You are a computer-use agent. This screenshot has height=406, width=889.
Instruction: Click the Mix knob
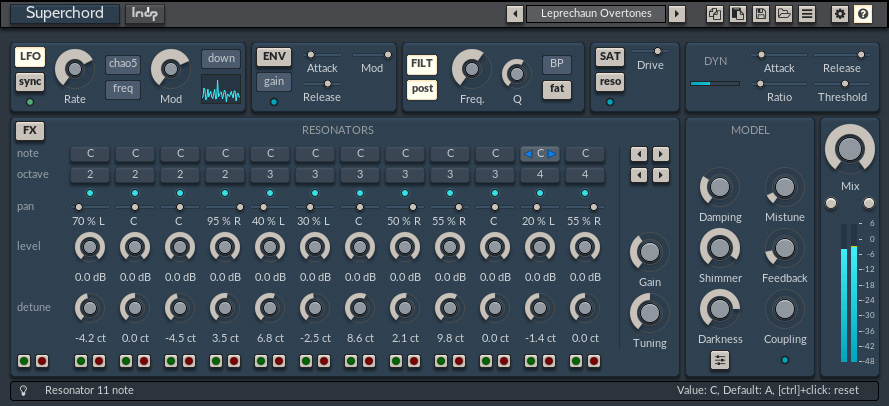click(849, 150)
